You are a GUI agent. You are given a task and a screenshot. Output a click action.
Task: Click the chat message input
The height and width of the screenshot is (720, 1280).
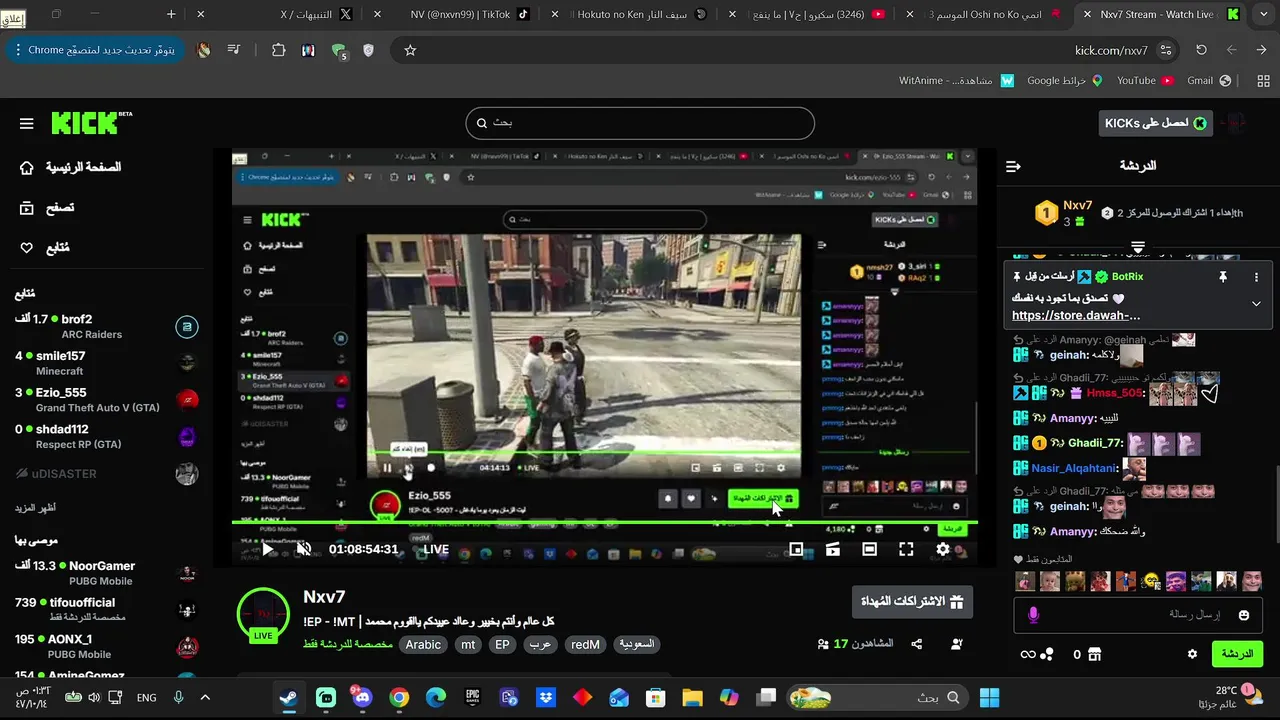tap(1139, 615)
